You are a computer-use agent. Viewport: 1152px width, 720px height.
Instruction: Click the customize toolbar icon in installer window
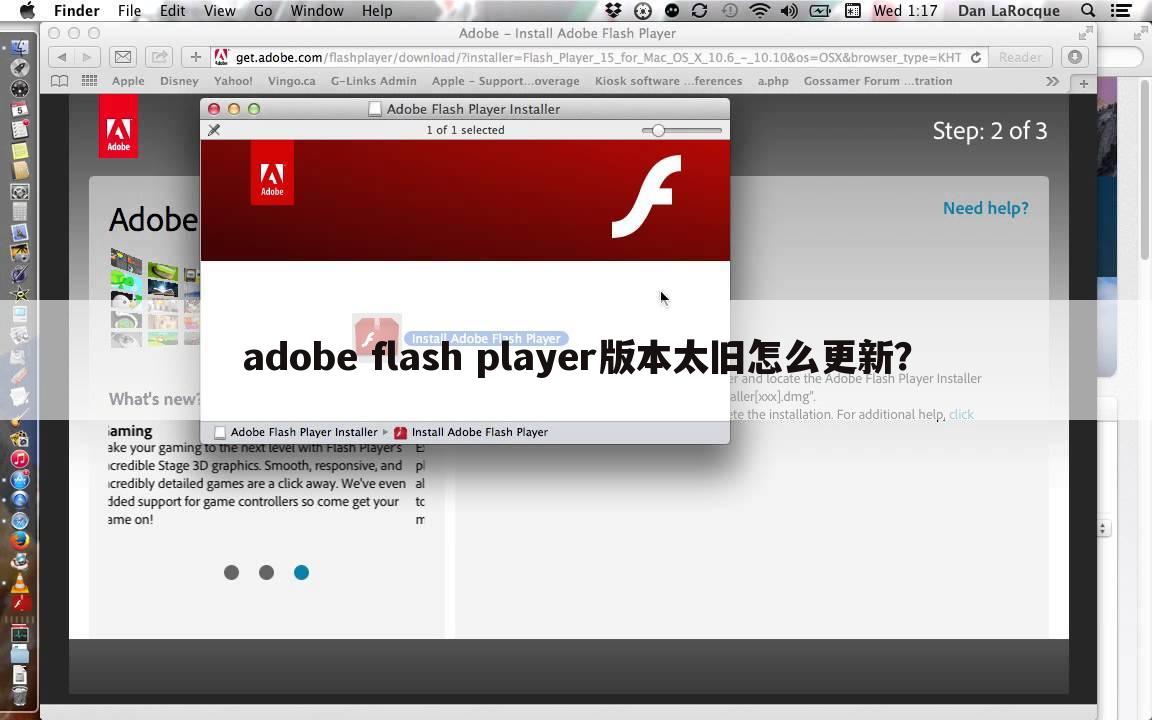pyautogui.click(x=214, y=130)
